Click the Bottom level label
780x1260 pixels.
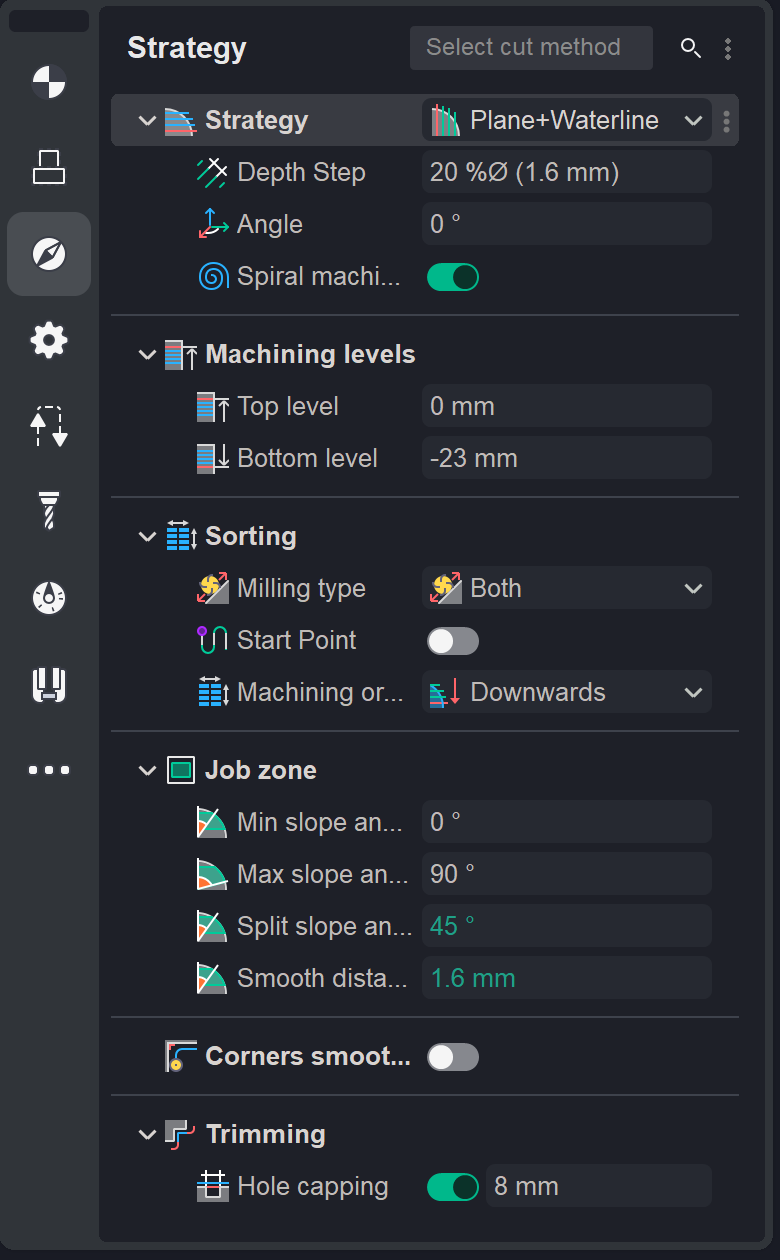pos(307,458)
